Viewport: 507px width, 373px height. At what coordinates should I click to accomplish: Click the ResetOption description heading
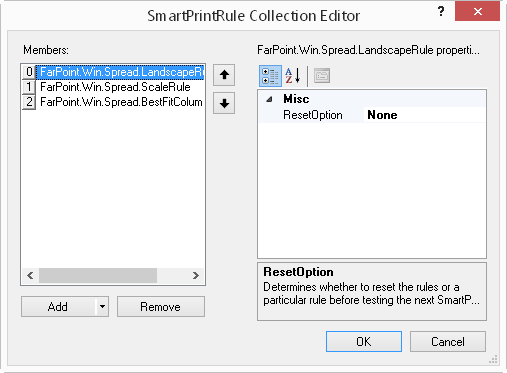tap(298, 272)
